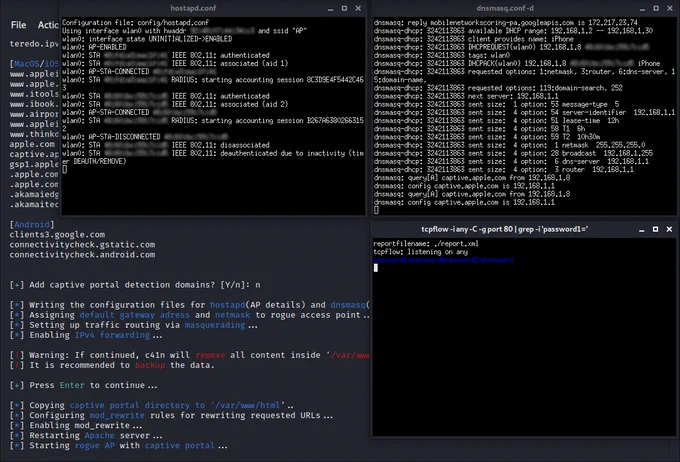Click the last 'config captive.apple.com is 192.168.1.1' line

tap(464, 202)
